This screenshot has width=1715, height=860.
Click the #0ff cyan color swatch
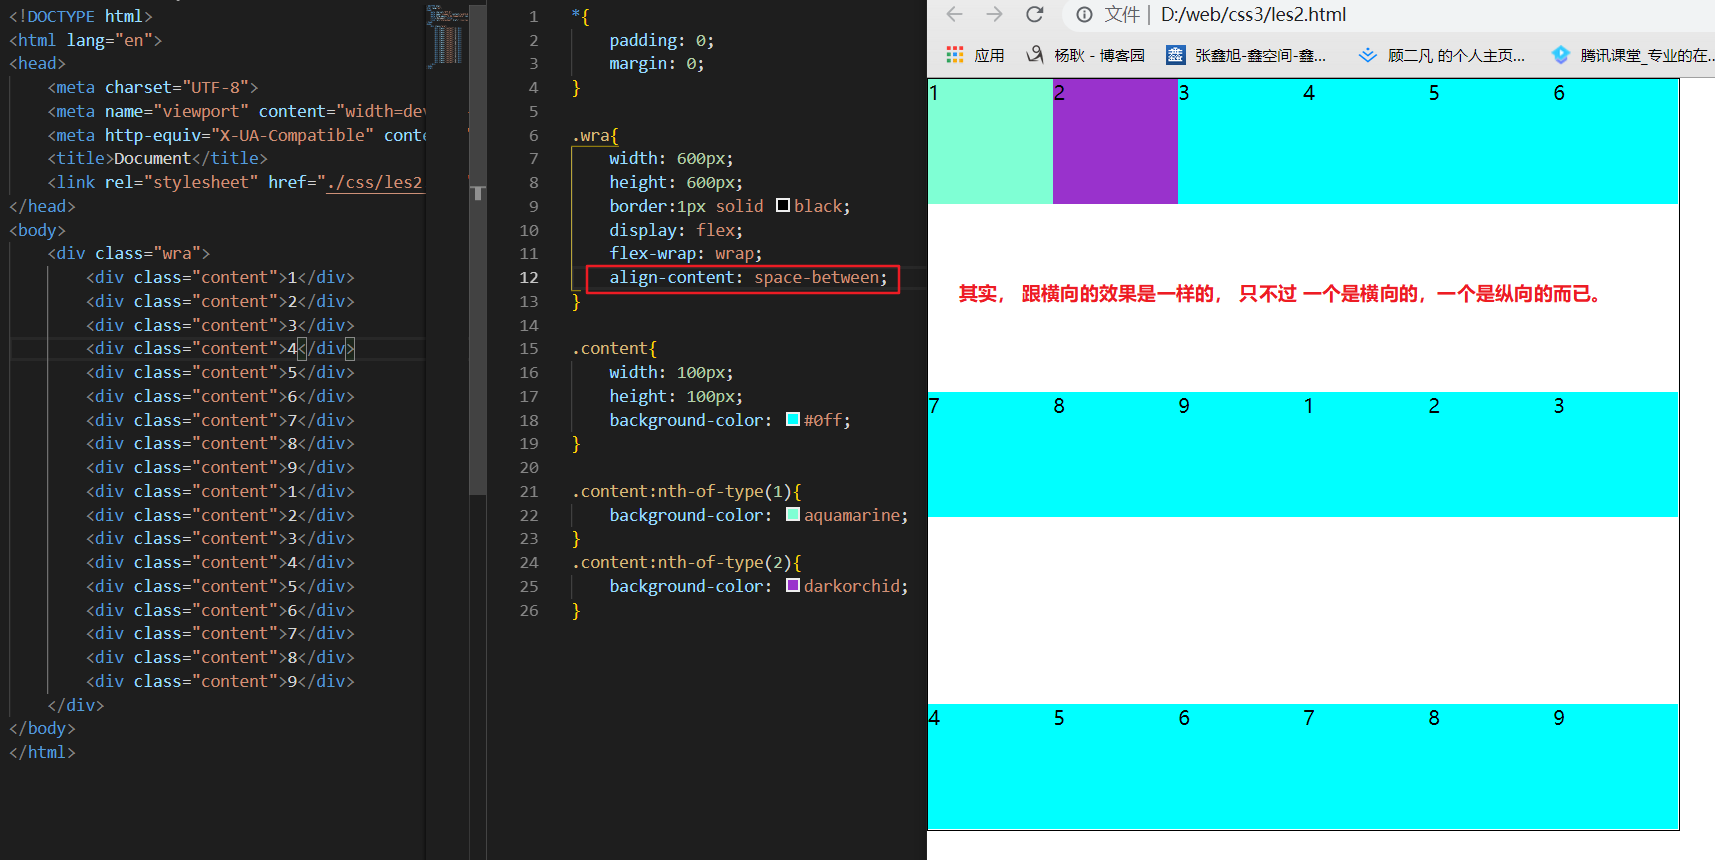click(x=793, y=420)
